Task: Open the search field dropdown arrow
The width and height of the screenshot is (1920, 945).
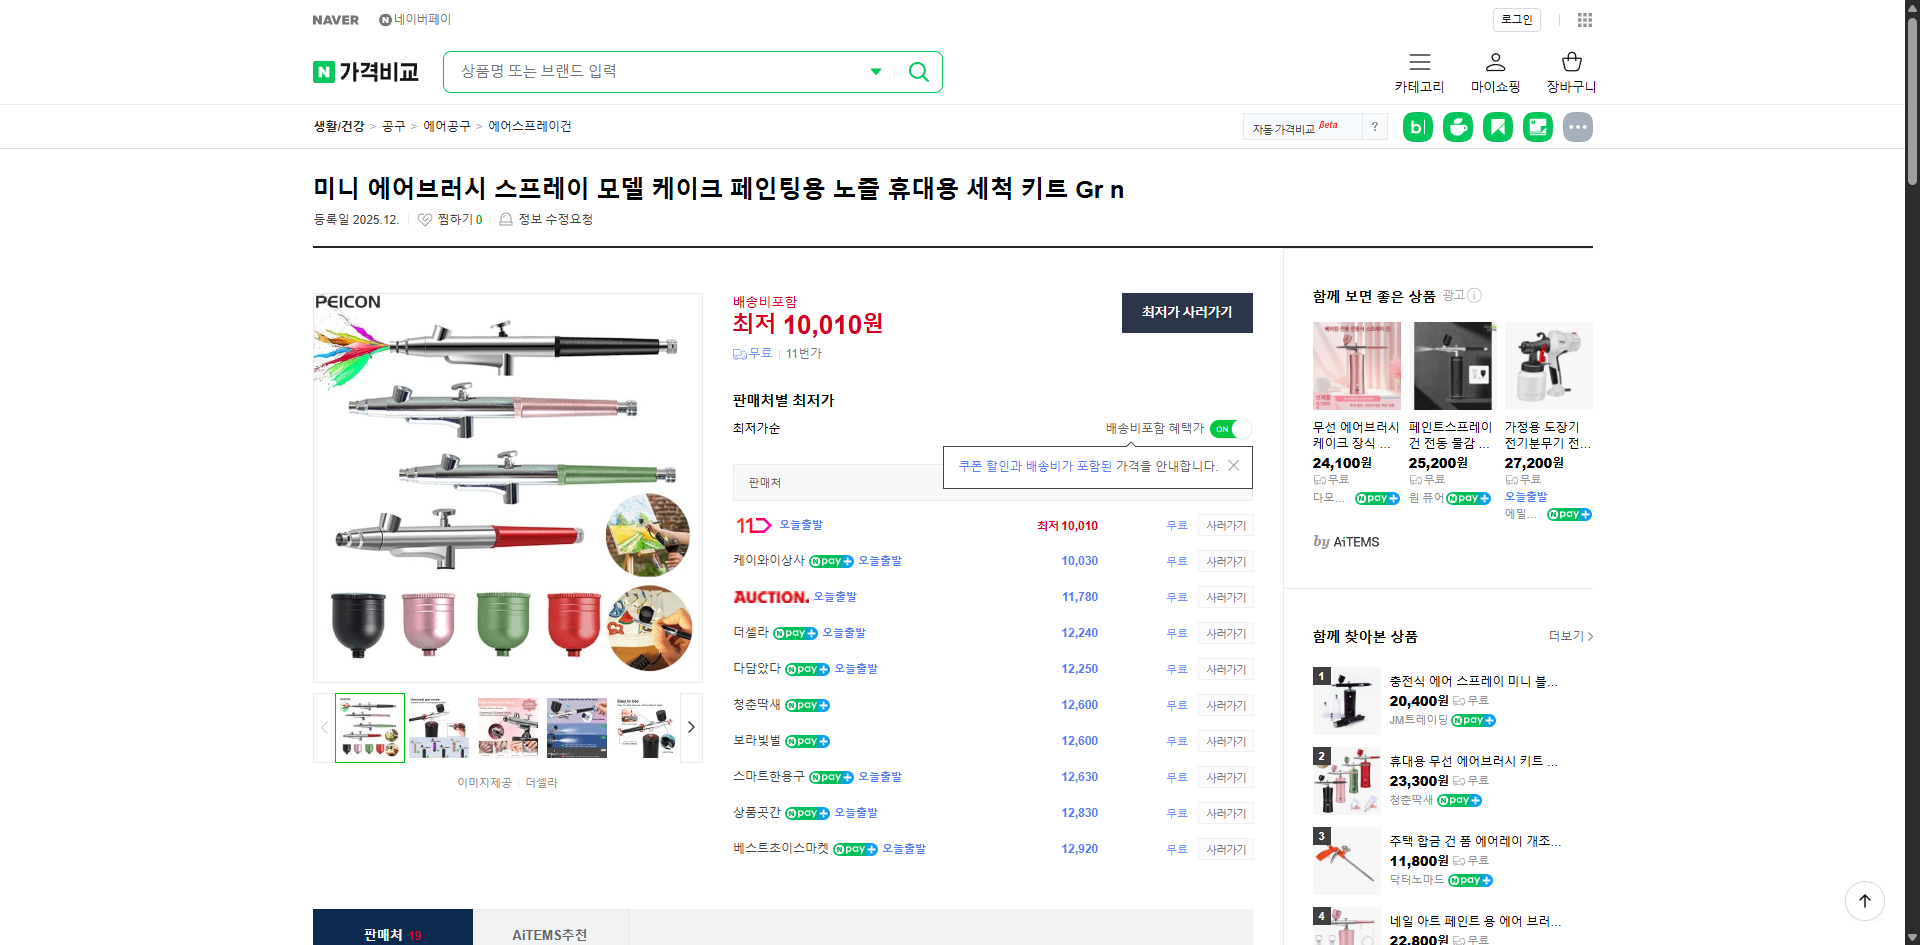Action: 875,71
